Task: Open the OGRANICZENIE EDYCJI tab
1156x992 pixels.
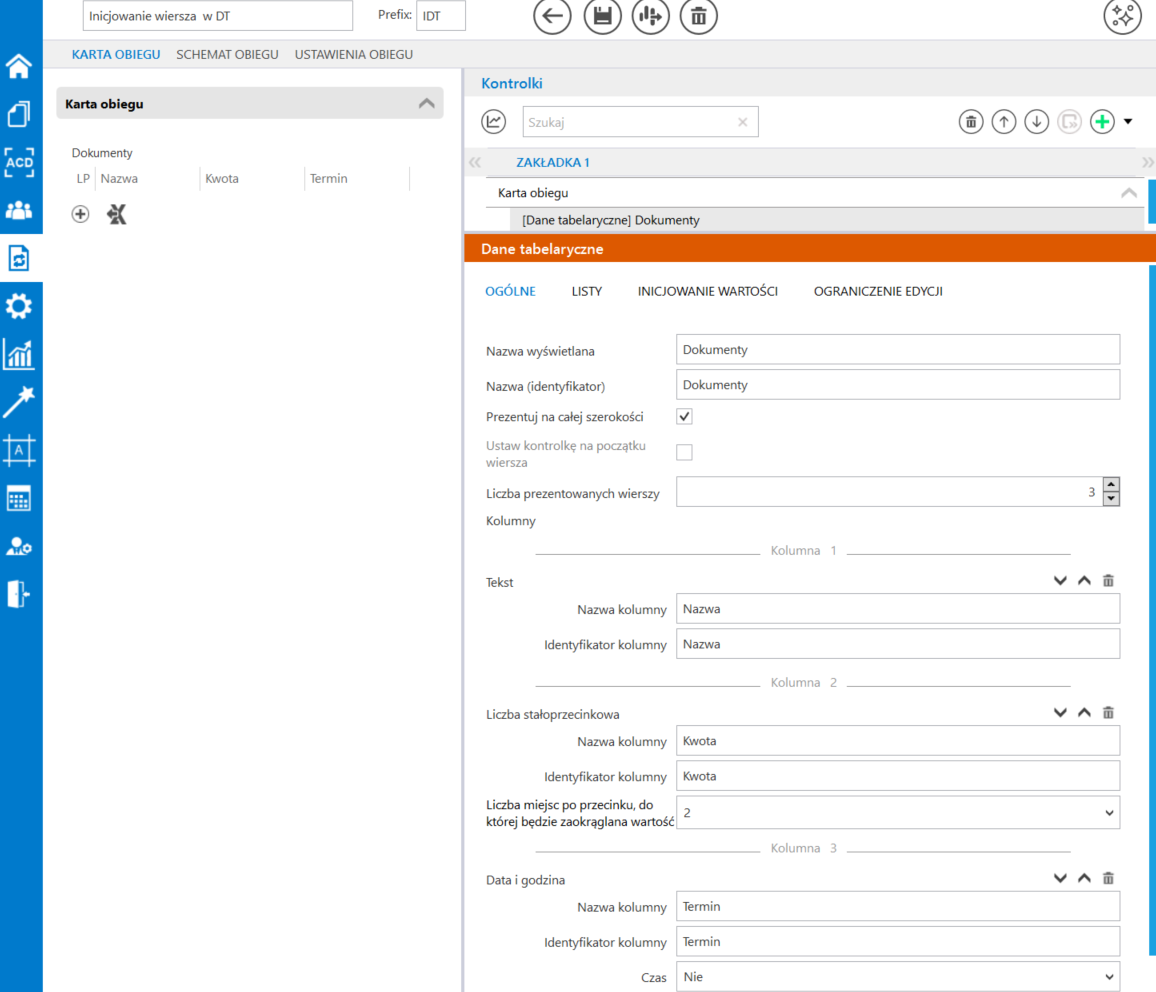Action: pos(878,291)
